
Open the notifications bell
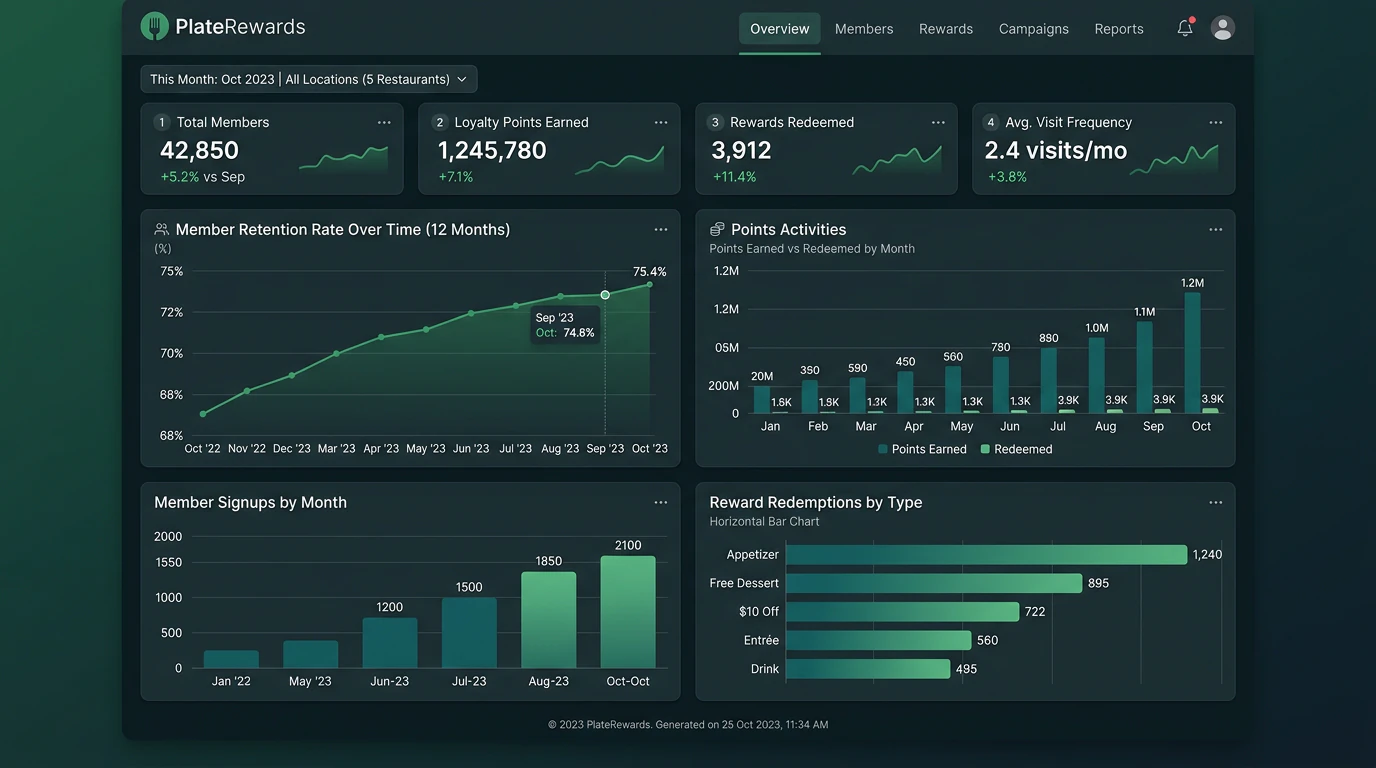point(1185,28)
